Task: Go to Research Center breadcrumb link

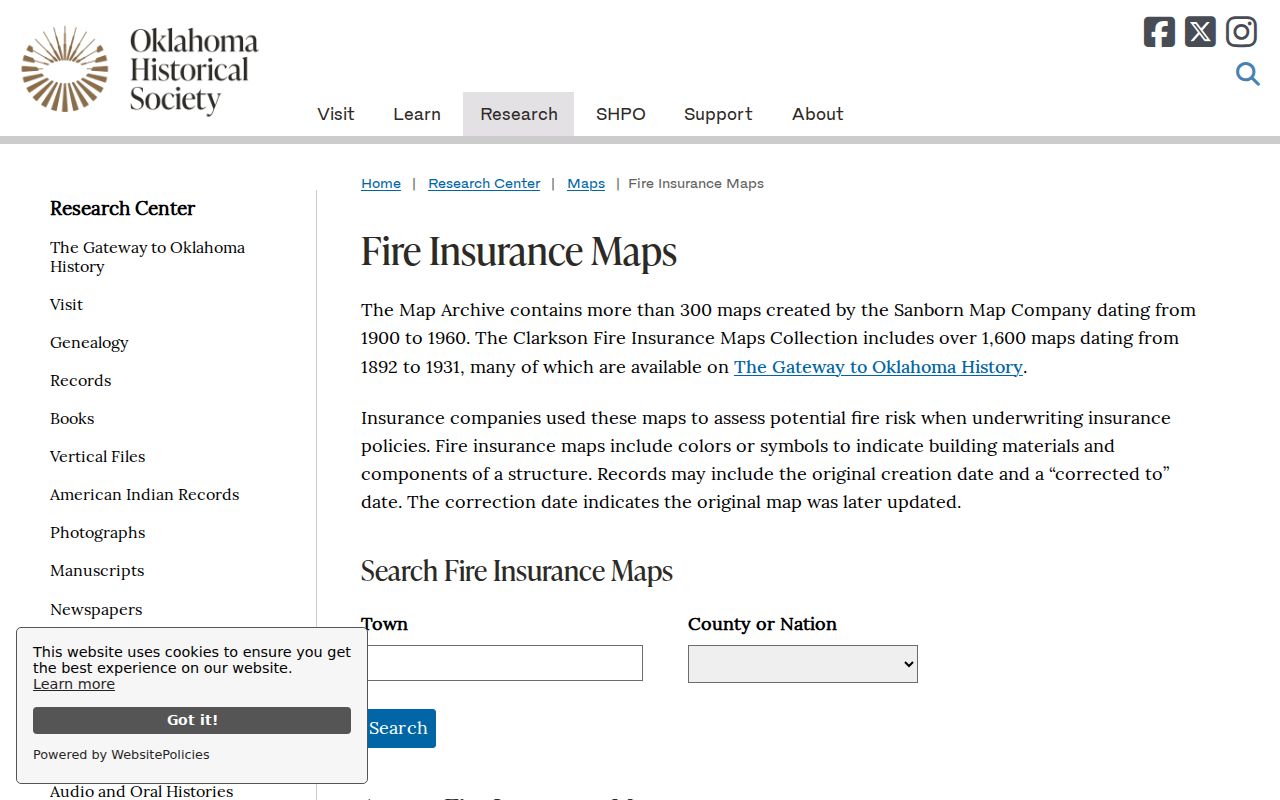Action: pos(484,184)
